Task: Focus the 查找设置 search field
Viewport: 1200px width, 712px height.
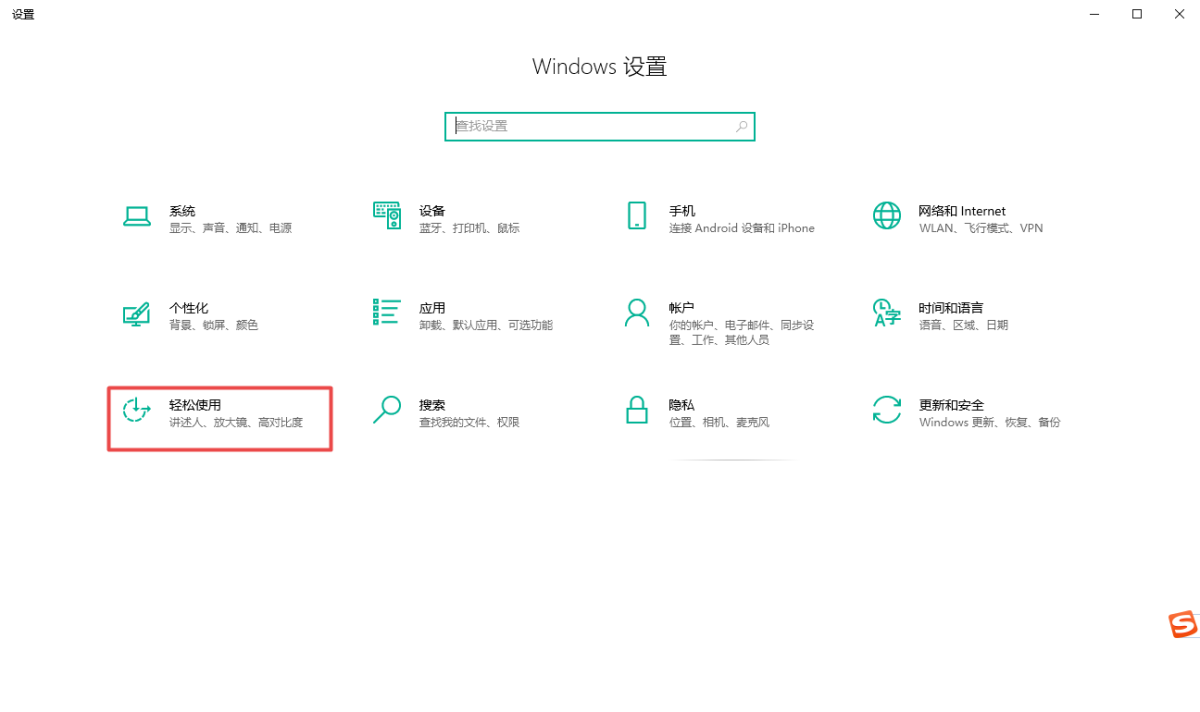Action: (599, 126)
